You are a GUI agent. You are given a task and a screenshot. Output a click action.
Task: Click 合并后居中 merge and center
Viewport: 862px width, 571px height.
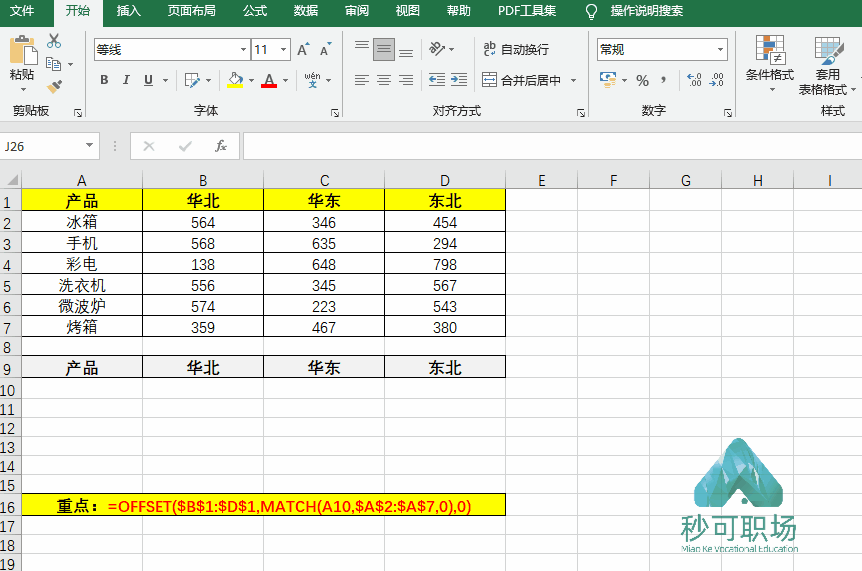pyautogui.click(x=521, y=80)
